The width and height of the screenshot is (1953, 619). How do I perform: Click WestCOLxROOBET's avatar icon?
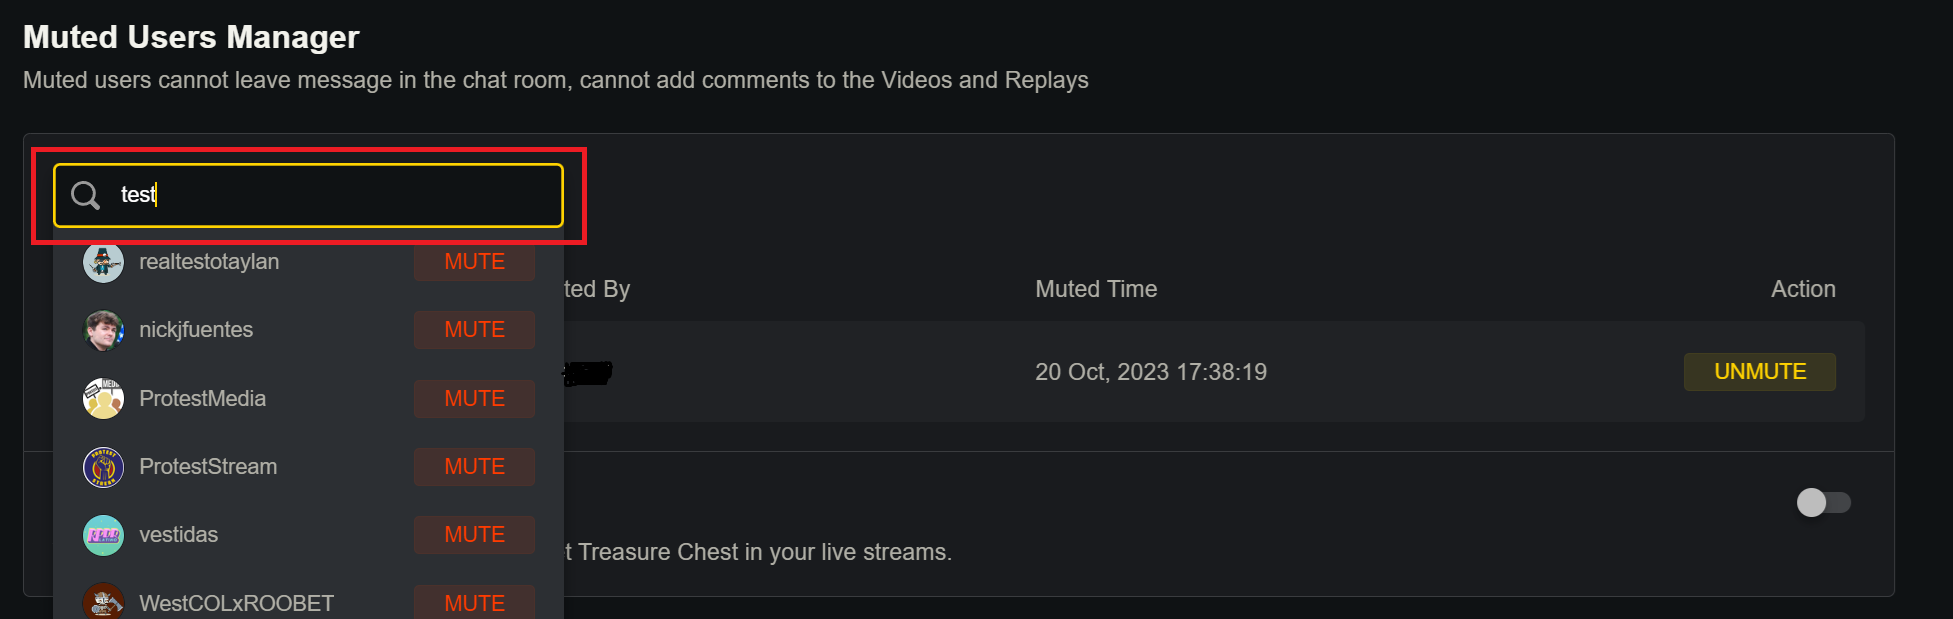[x=103, y=602]
